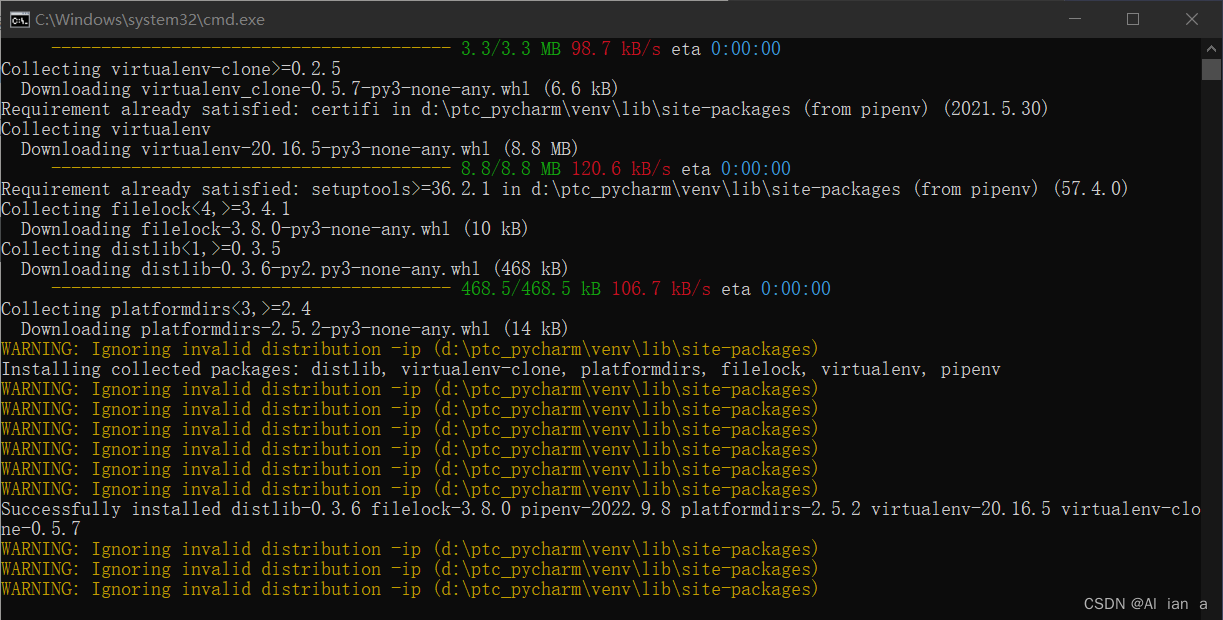The image size is (1223, 620).
Task: Click the title text C:\Windows\system32\cmd.exe
Action: coord(150,19)
